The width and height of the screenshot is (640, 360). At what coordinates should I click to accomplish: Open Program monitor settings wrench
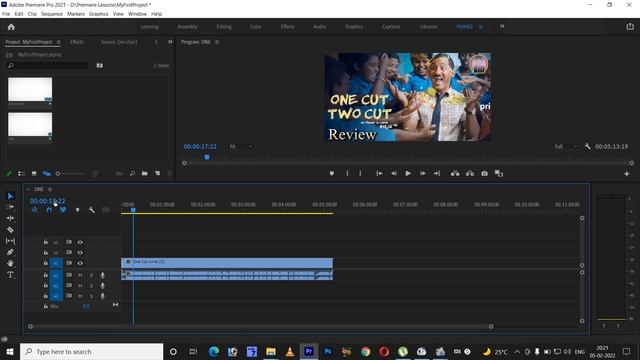click(x=588, y=146)
